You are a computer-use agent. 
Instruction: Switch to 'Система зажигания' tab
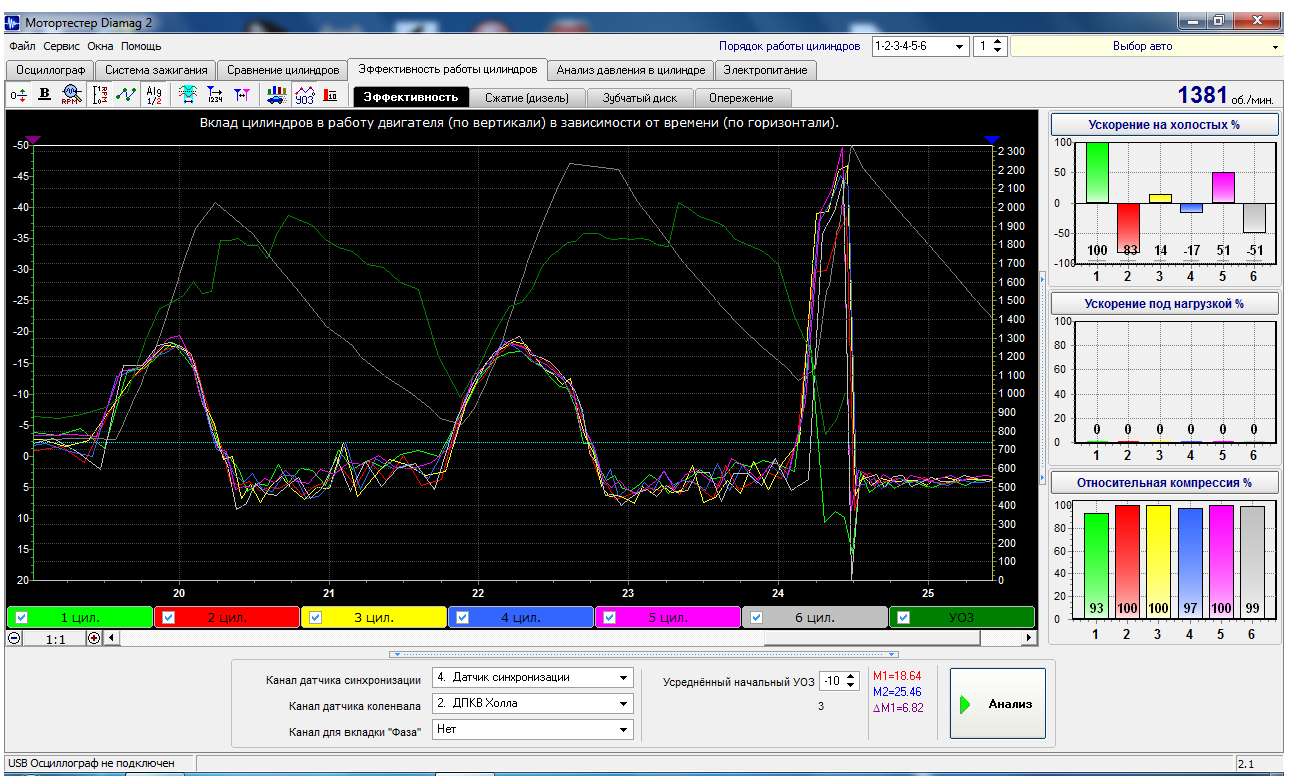(x=157, y=70)
